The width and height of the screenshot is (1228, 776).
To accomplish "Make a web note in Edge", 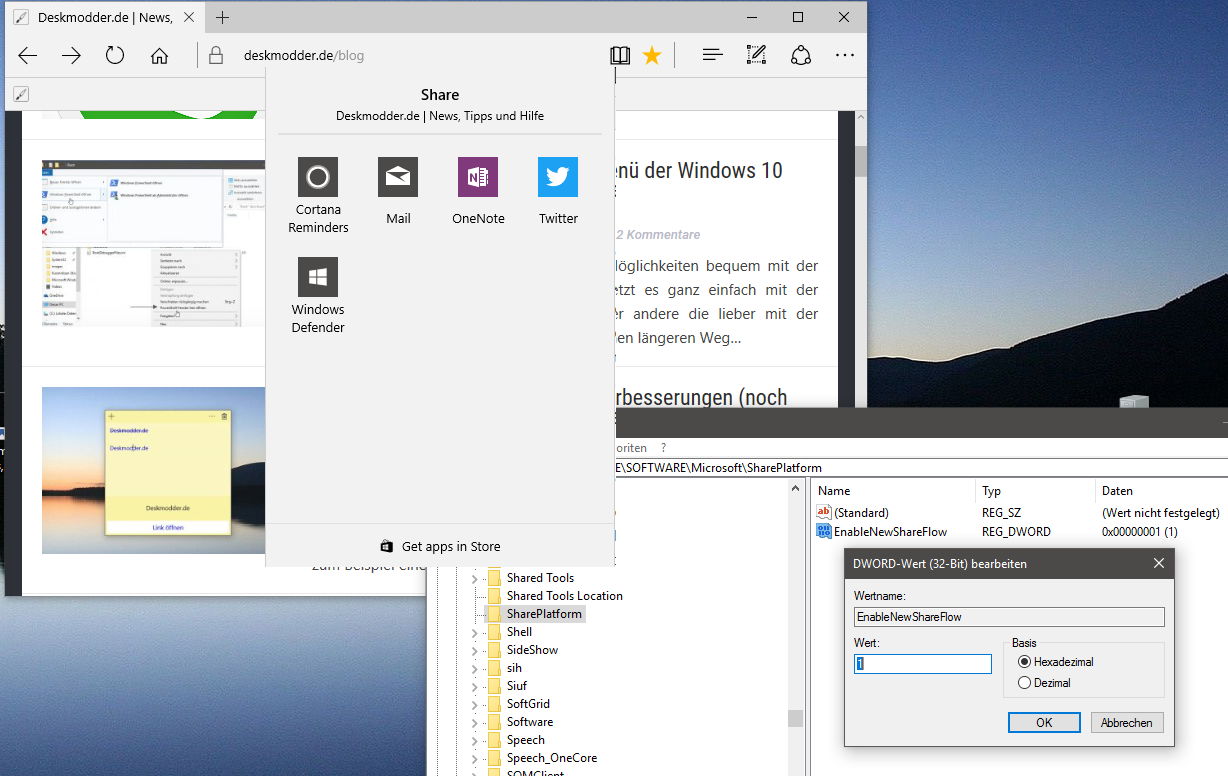I will coord(756,56).
